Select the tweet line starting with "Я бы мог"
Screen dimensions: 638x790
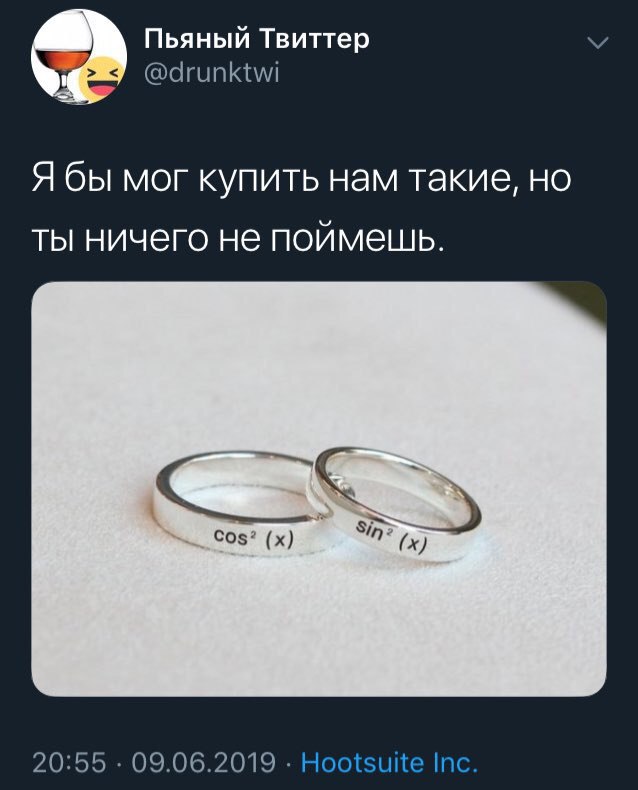click(x=302, y=179)
